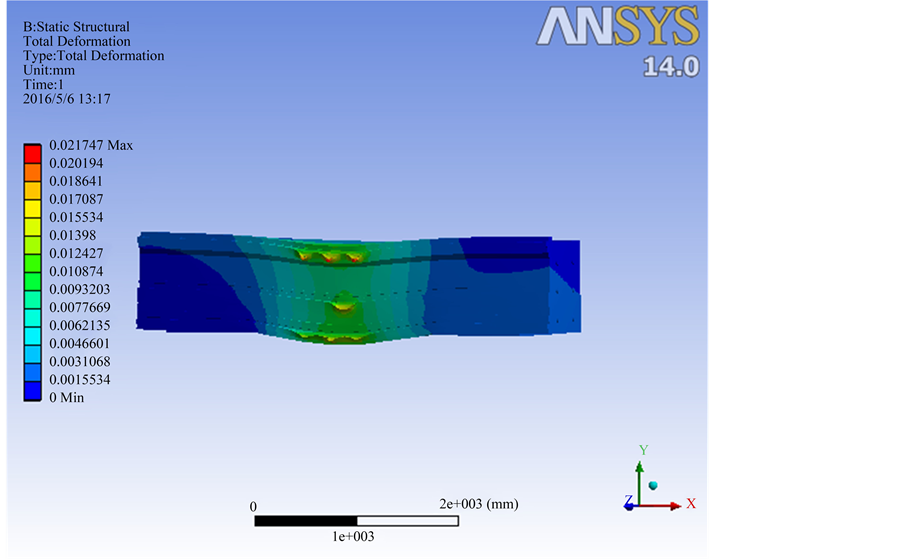Click the cyan isometric sphere near triad
This screenshot has width=903, height=559.
click(653, 485)
